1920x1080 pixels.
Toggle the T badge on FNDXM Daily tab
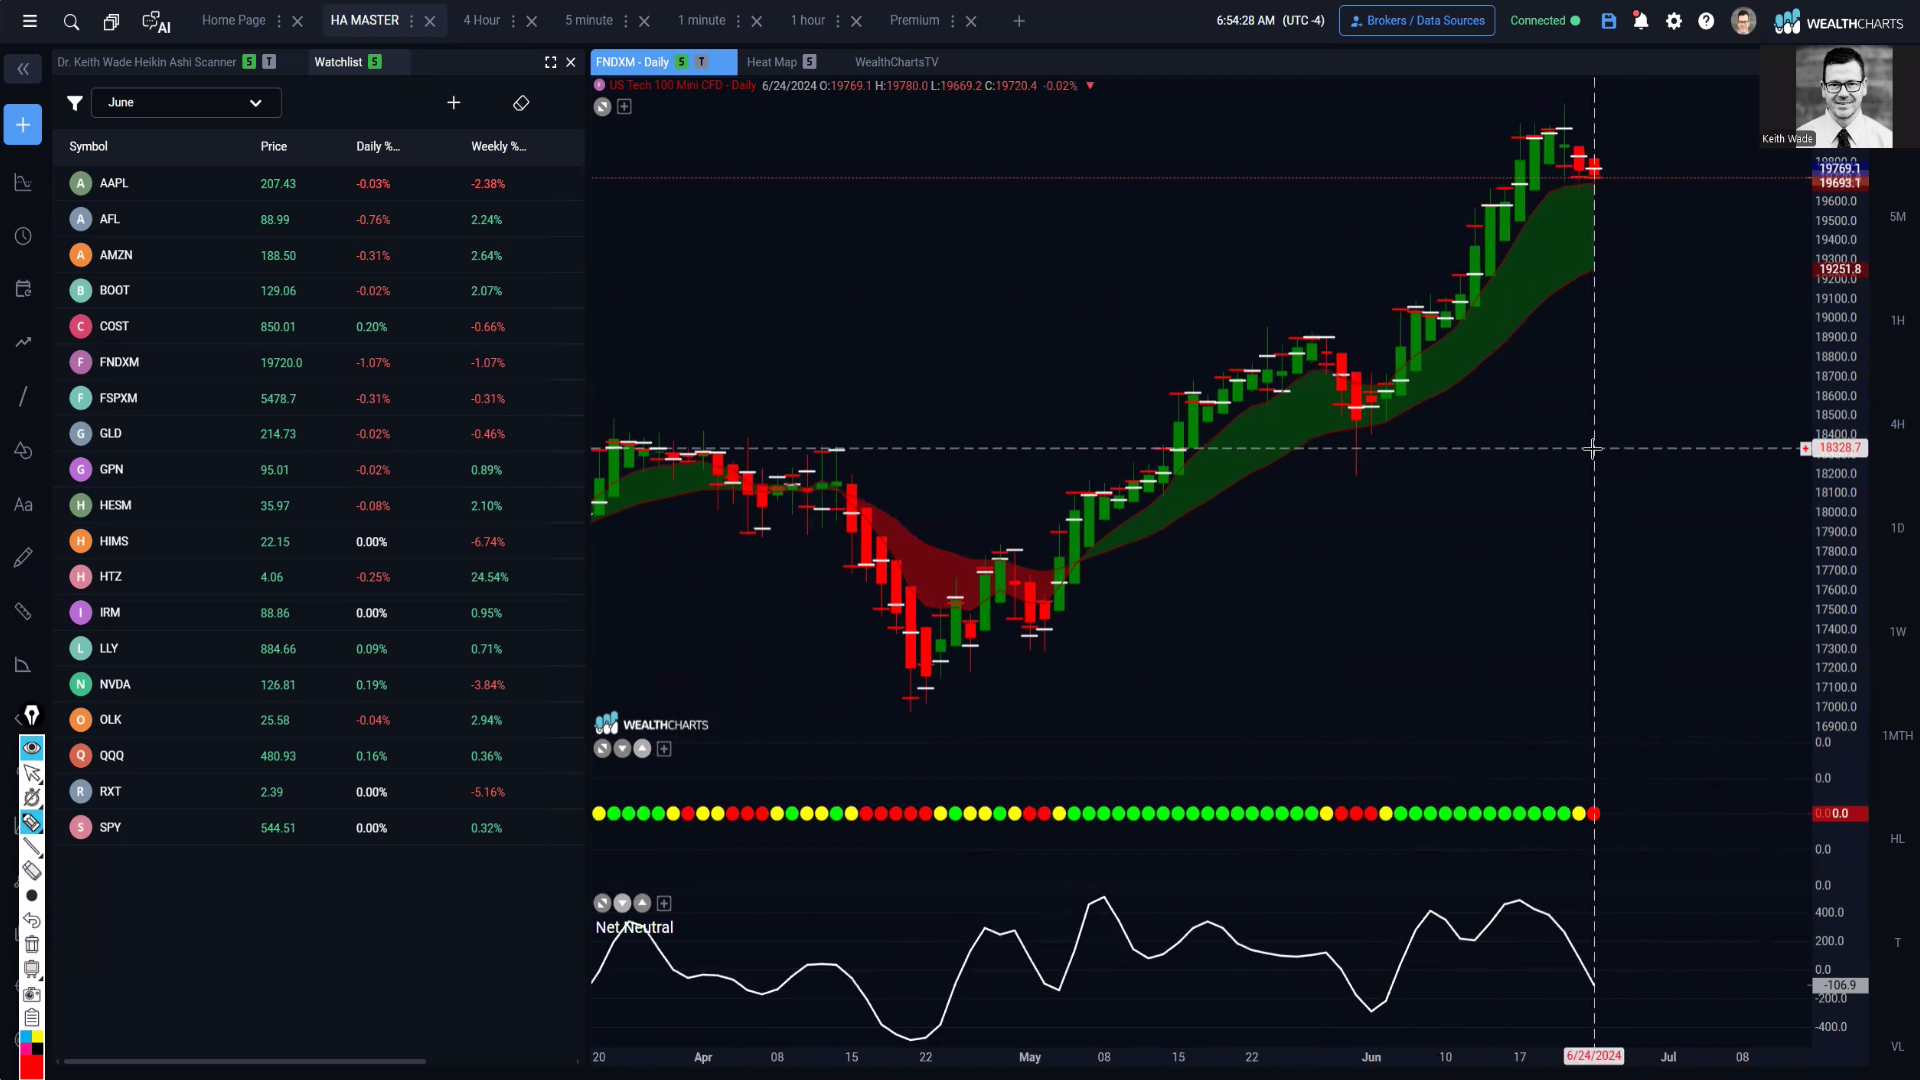click(701, 62)
